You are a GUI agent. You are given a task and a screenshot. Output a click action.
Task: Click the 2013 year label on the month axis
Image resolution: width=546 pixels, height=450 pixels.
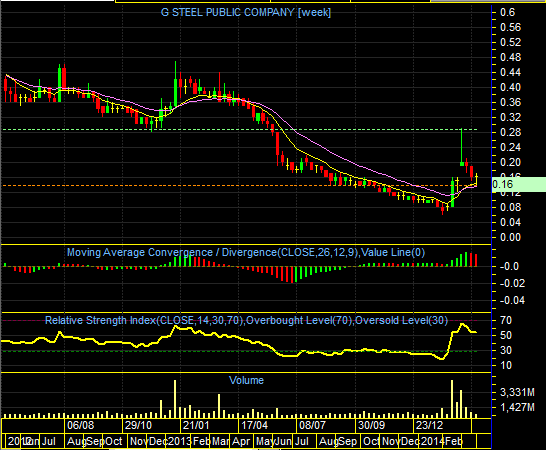[180, 441]
